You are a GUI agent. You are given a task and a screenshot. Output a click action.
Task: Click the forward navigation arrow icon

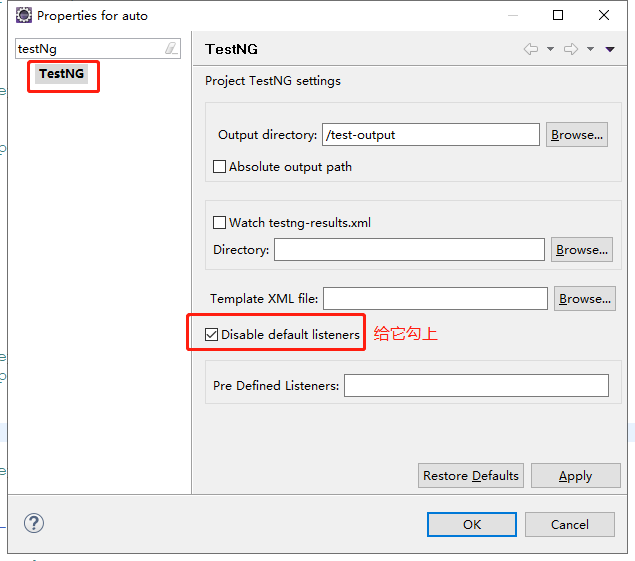click(x=571, y=49)
